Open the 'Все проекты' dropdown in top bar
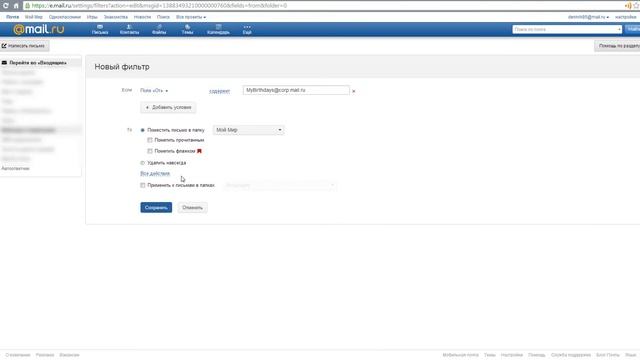 [x=191, y=17]
